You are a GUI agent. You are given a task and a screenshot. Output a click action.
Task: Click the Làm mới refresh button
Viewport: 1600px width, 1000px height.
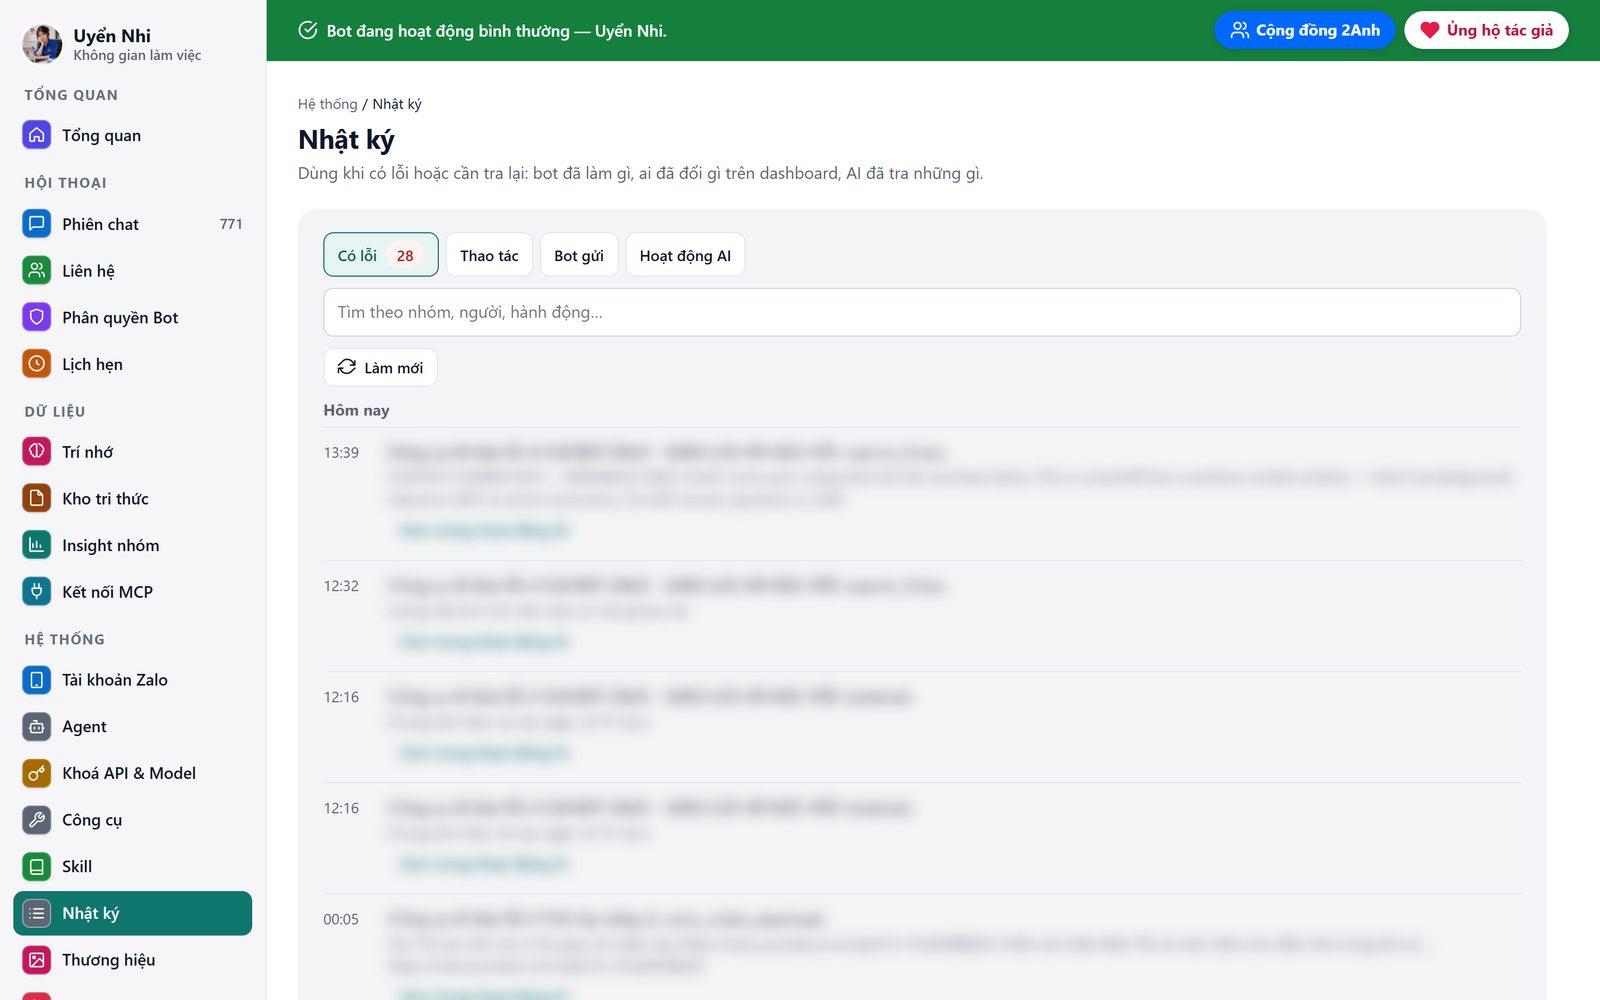click(x=380, y=367)
